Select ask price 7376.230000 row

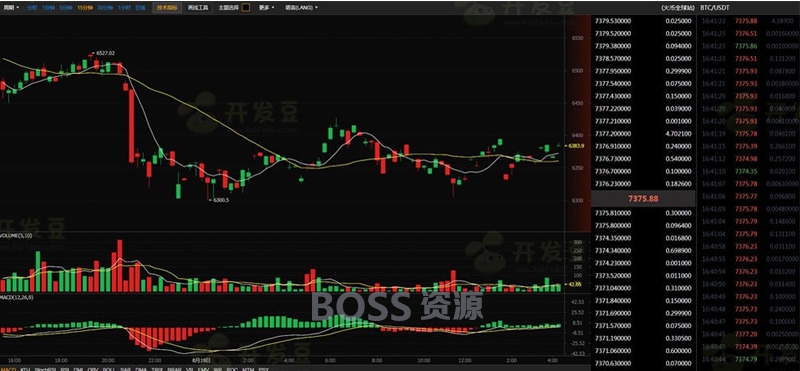(643, 184)
